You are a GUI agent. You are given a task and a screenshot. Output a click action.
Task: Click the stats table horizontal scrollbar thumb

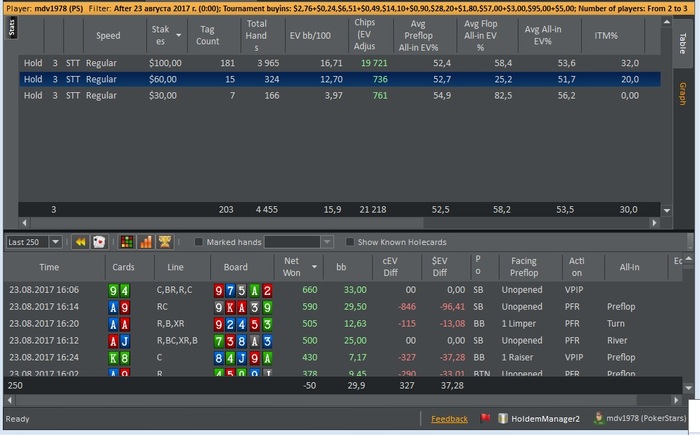coord(226,222)
